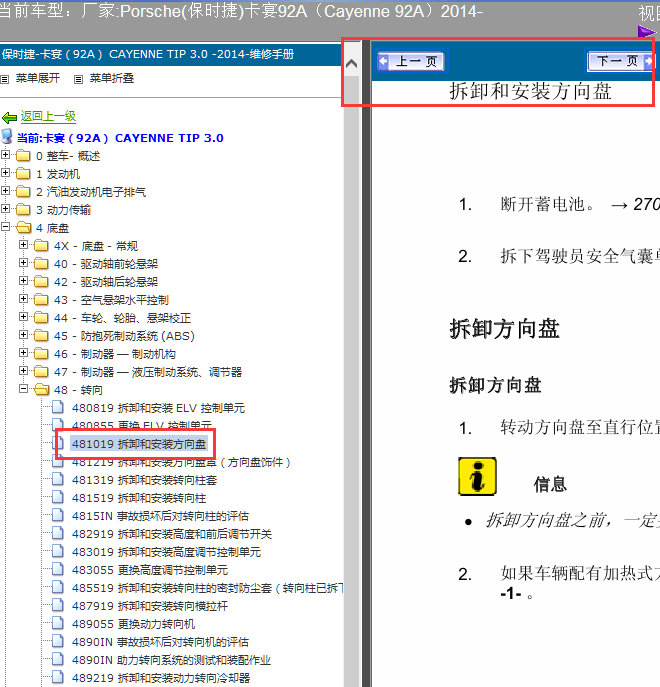The height and width of the screenshot is (687, 660).
Task: Click open folder icon of 48 - 转向
Action: point(42,389)
